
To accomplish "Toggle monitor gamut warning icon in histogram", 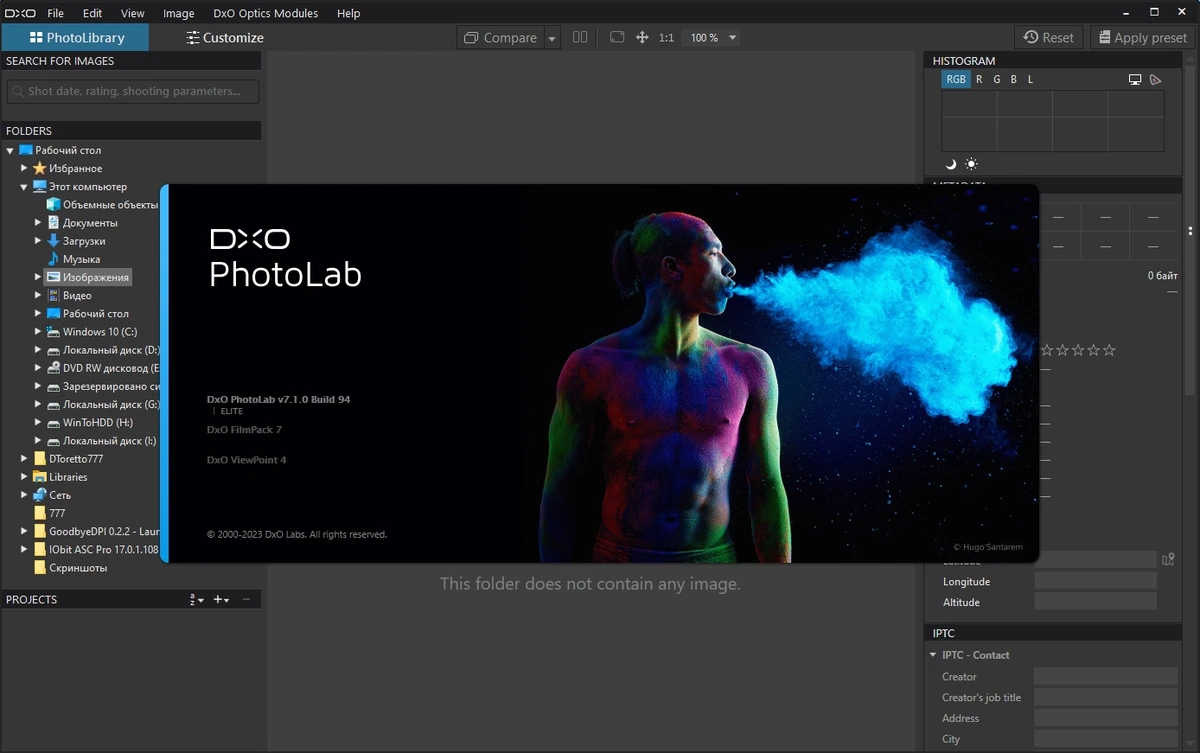I will 1135,79.
